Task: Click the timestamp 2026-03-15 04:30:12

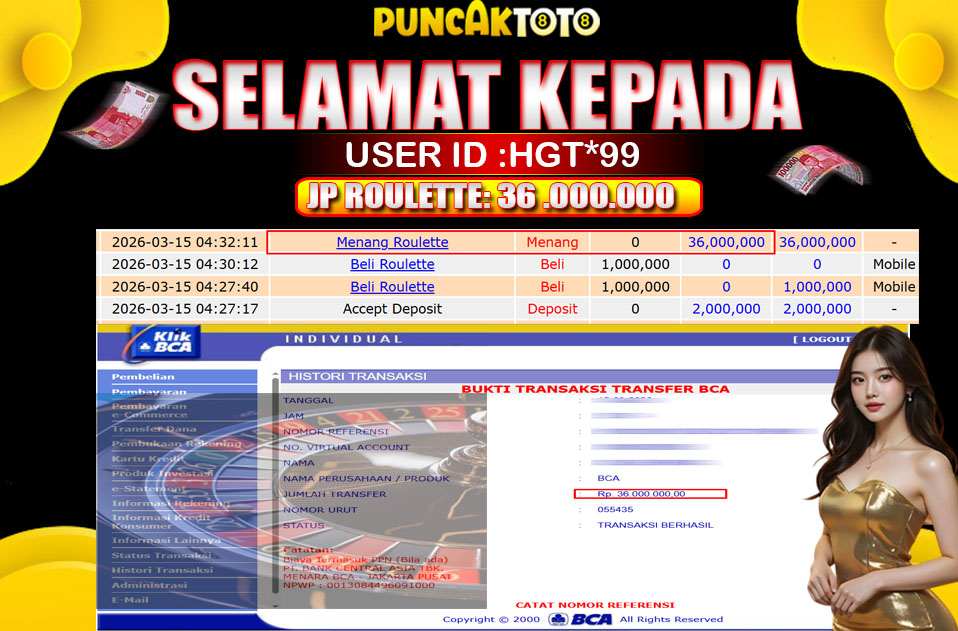Action: (185, 264)
